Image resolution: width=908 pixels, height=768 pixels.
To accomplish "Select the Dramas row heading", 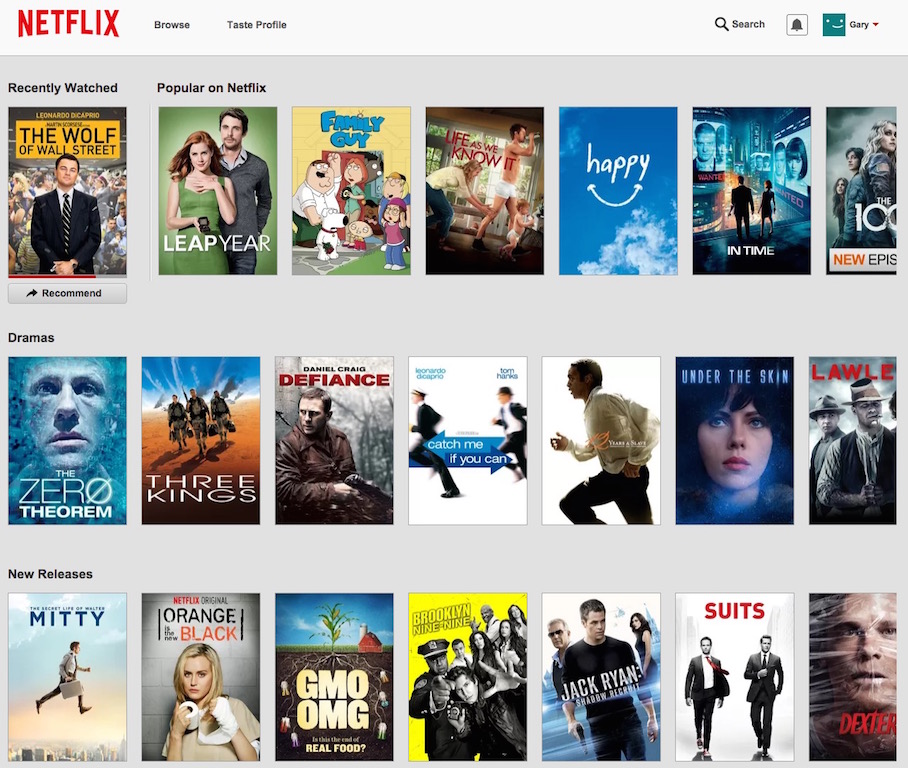I will click(31, 338).
